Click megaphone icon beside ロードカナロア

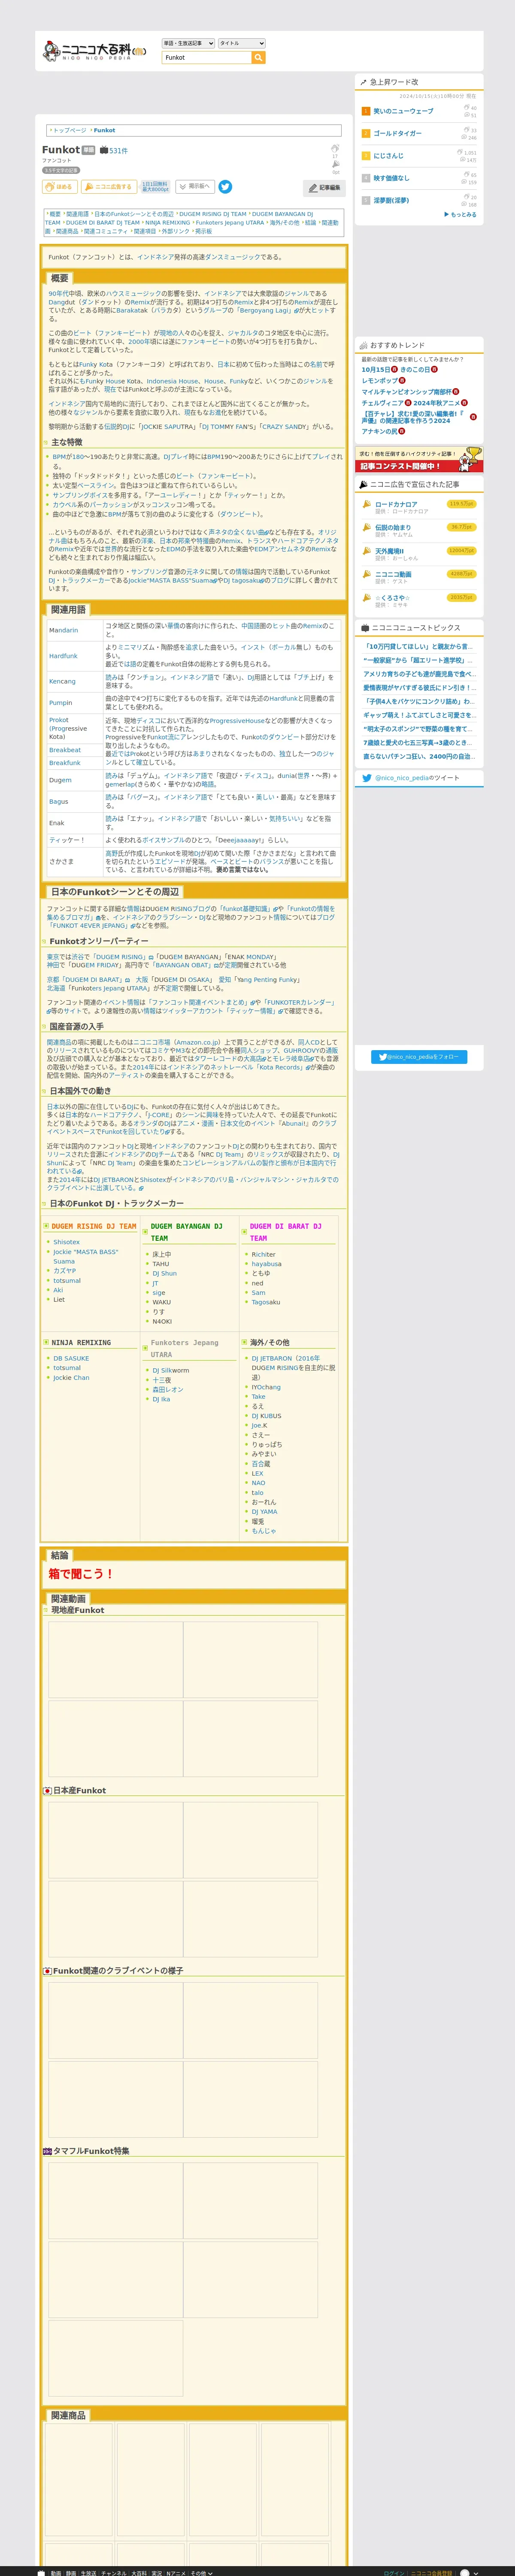pos(367,505)
